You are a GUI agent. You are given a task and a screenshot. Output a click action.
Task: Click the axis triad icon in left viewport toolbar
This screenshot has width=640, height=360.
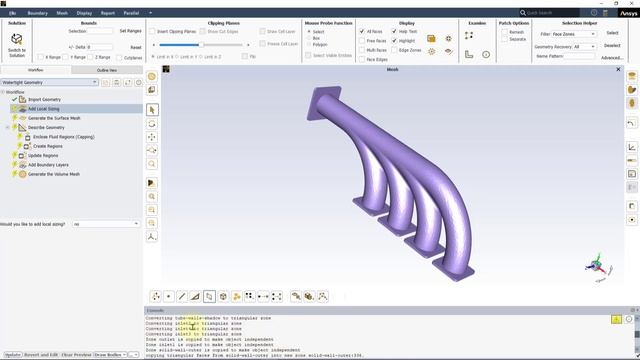pyautogui.click(x=152, y=236)
